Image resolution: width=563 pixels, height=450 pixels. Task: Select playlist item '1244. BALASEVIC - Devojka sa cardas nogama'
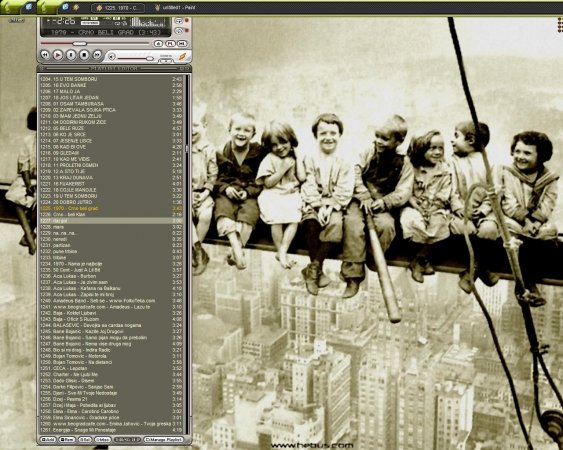click(x=111, y=325)
